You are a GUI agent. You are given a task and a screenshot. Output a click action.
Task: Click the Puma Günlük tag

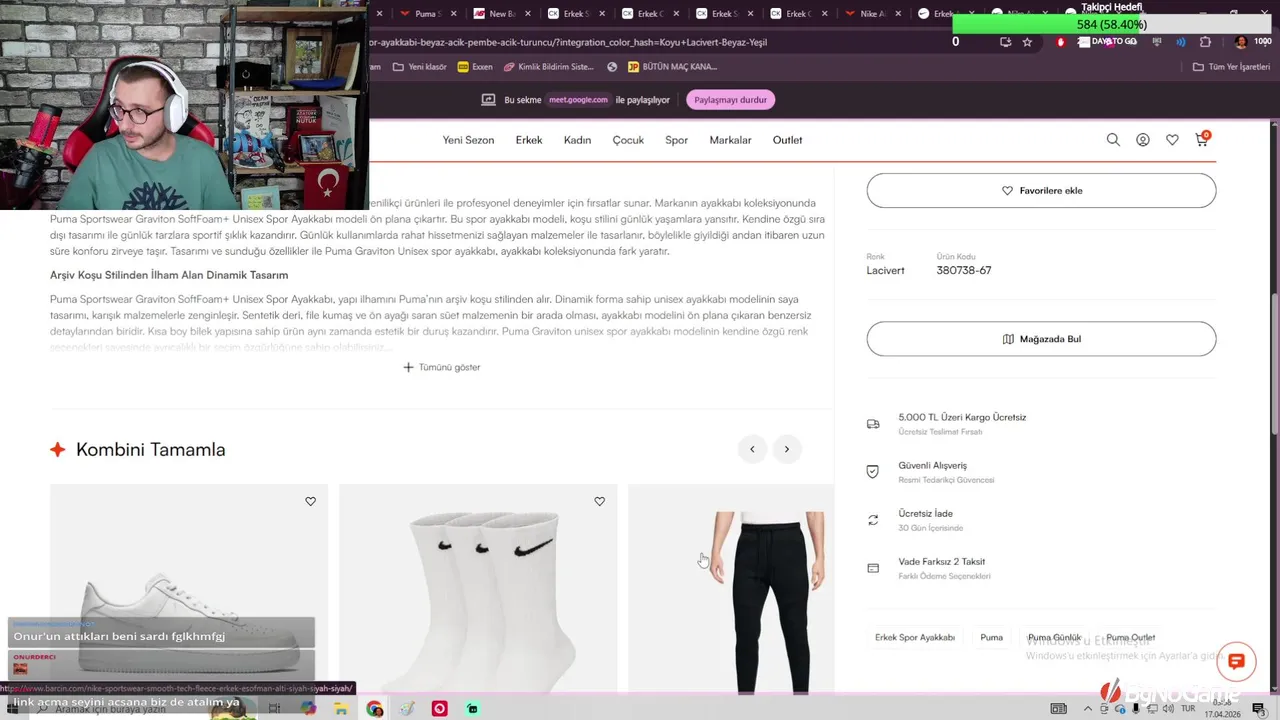point(1054,637)
